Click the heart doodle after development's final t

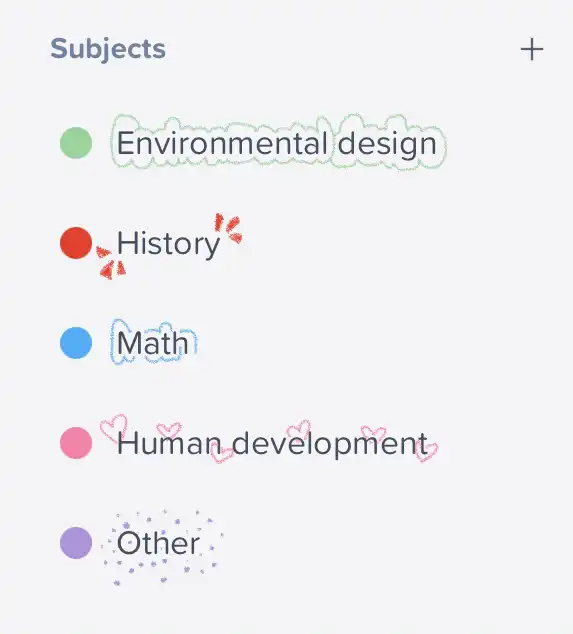pyautogui.click(x=427, y=452)
